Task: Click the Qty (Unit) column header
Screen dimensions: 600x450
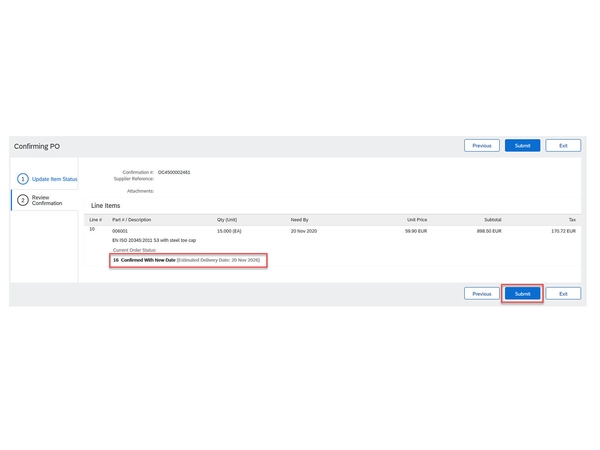Action: (227, 219)
